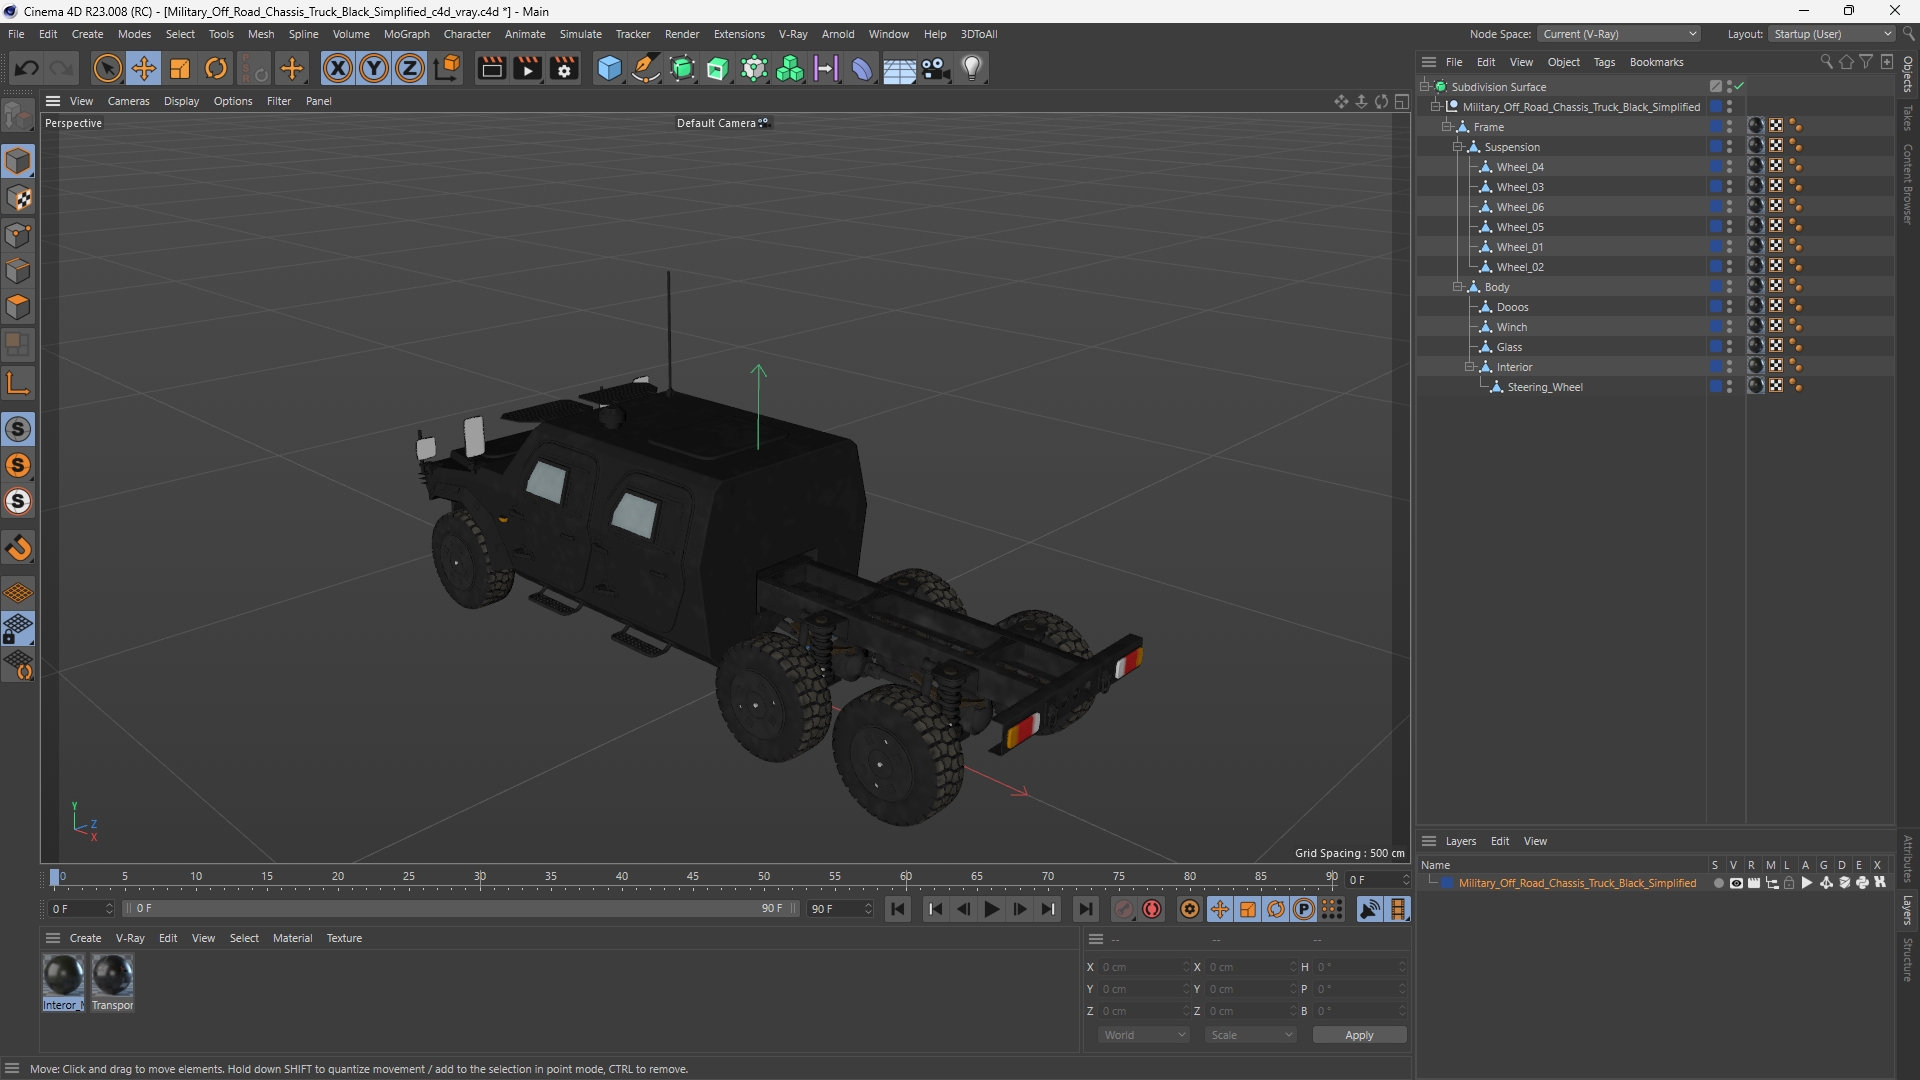This screenshot has height=1080, width=1920.
Task: Activate the Rotate tool
Action: [x=216, y=68]
